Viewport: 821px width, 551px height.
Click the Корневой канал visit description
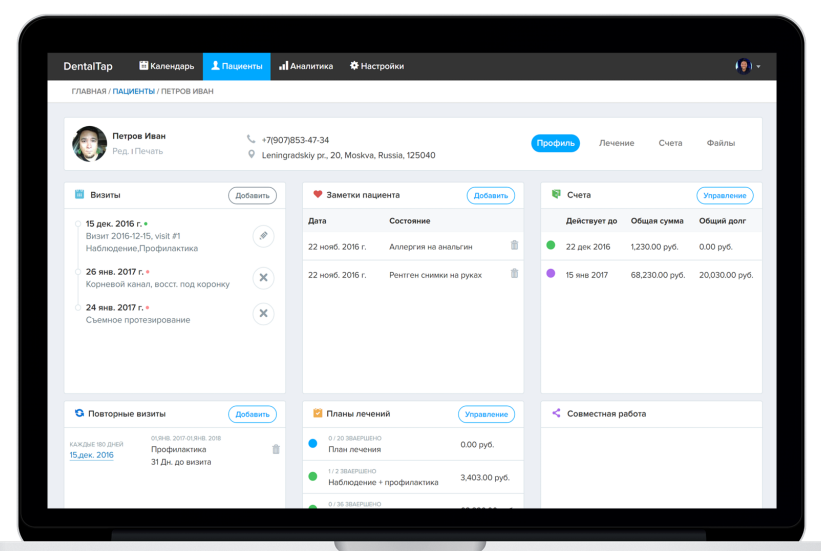pyautogui.click(x=158, y=284)
